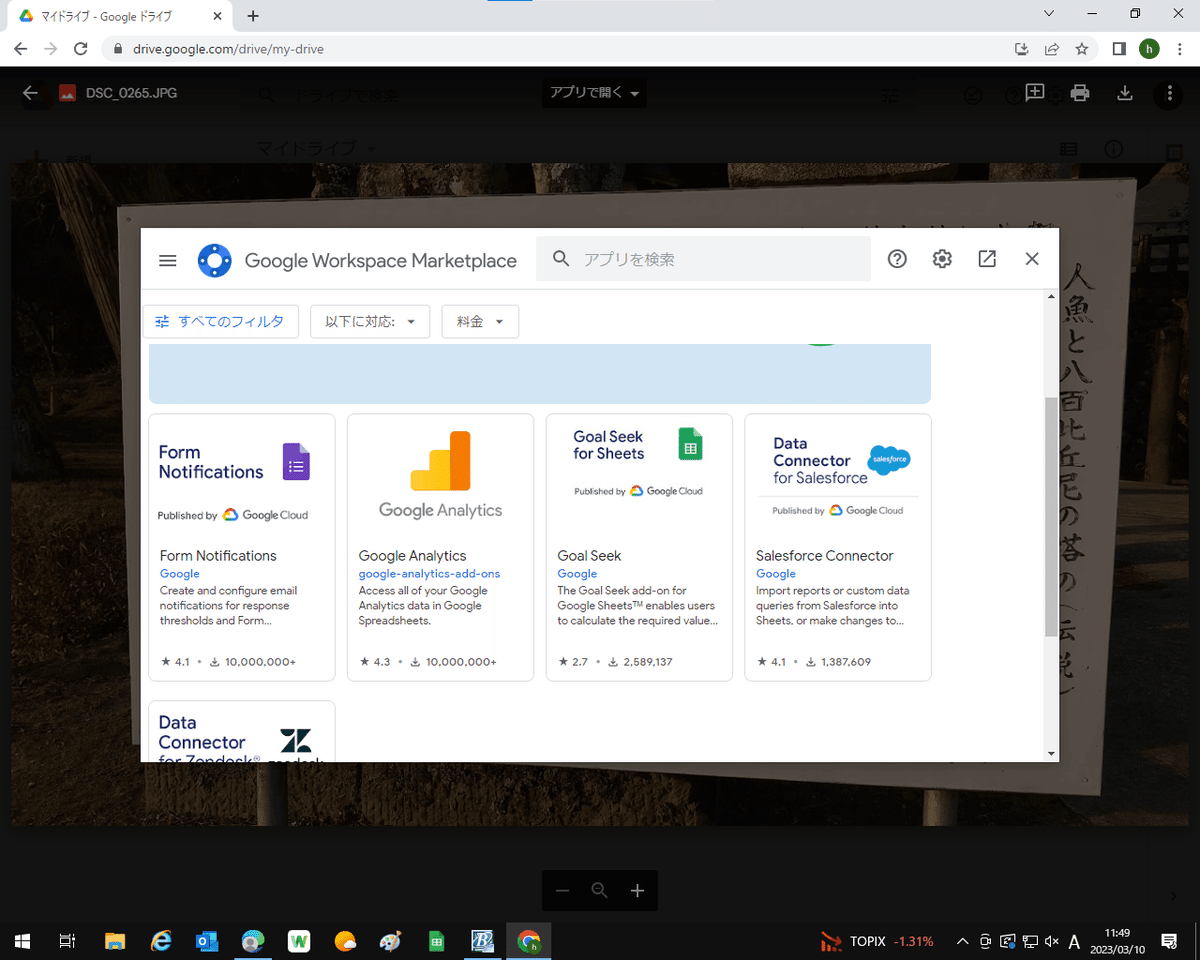The height and width of the screenshot is (960, 1200).
Task: Reload the Chrome page
Action: (x=82, y=49)
